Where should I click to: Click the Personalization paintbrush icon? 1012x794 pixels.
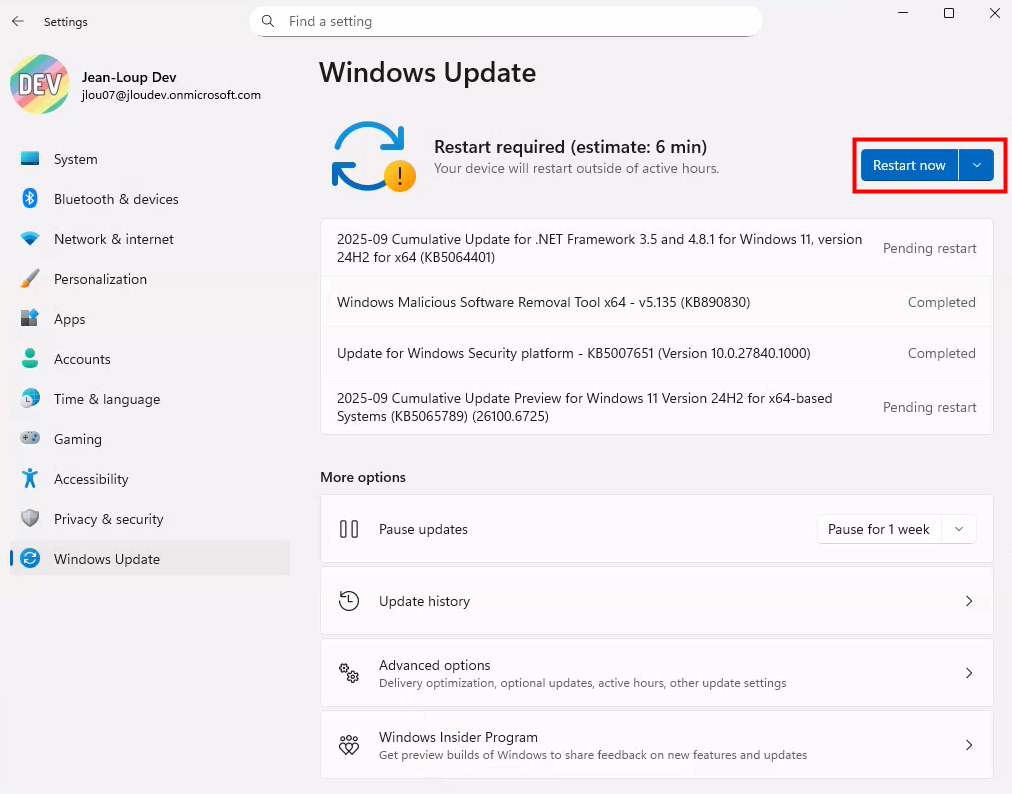[x=30, y=279]
